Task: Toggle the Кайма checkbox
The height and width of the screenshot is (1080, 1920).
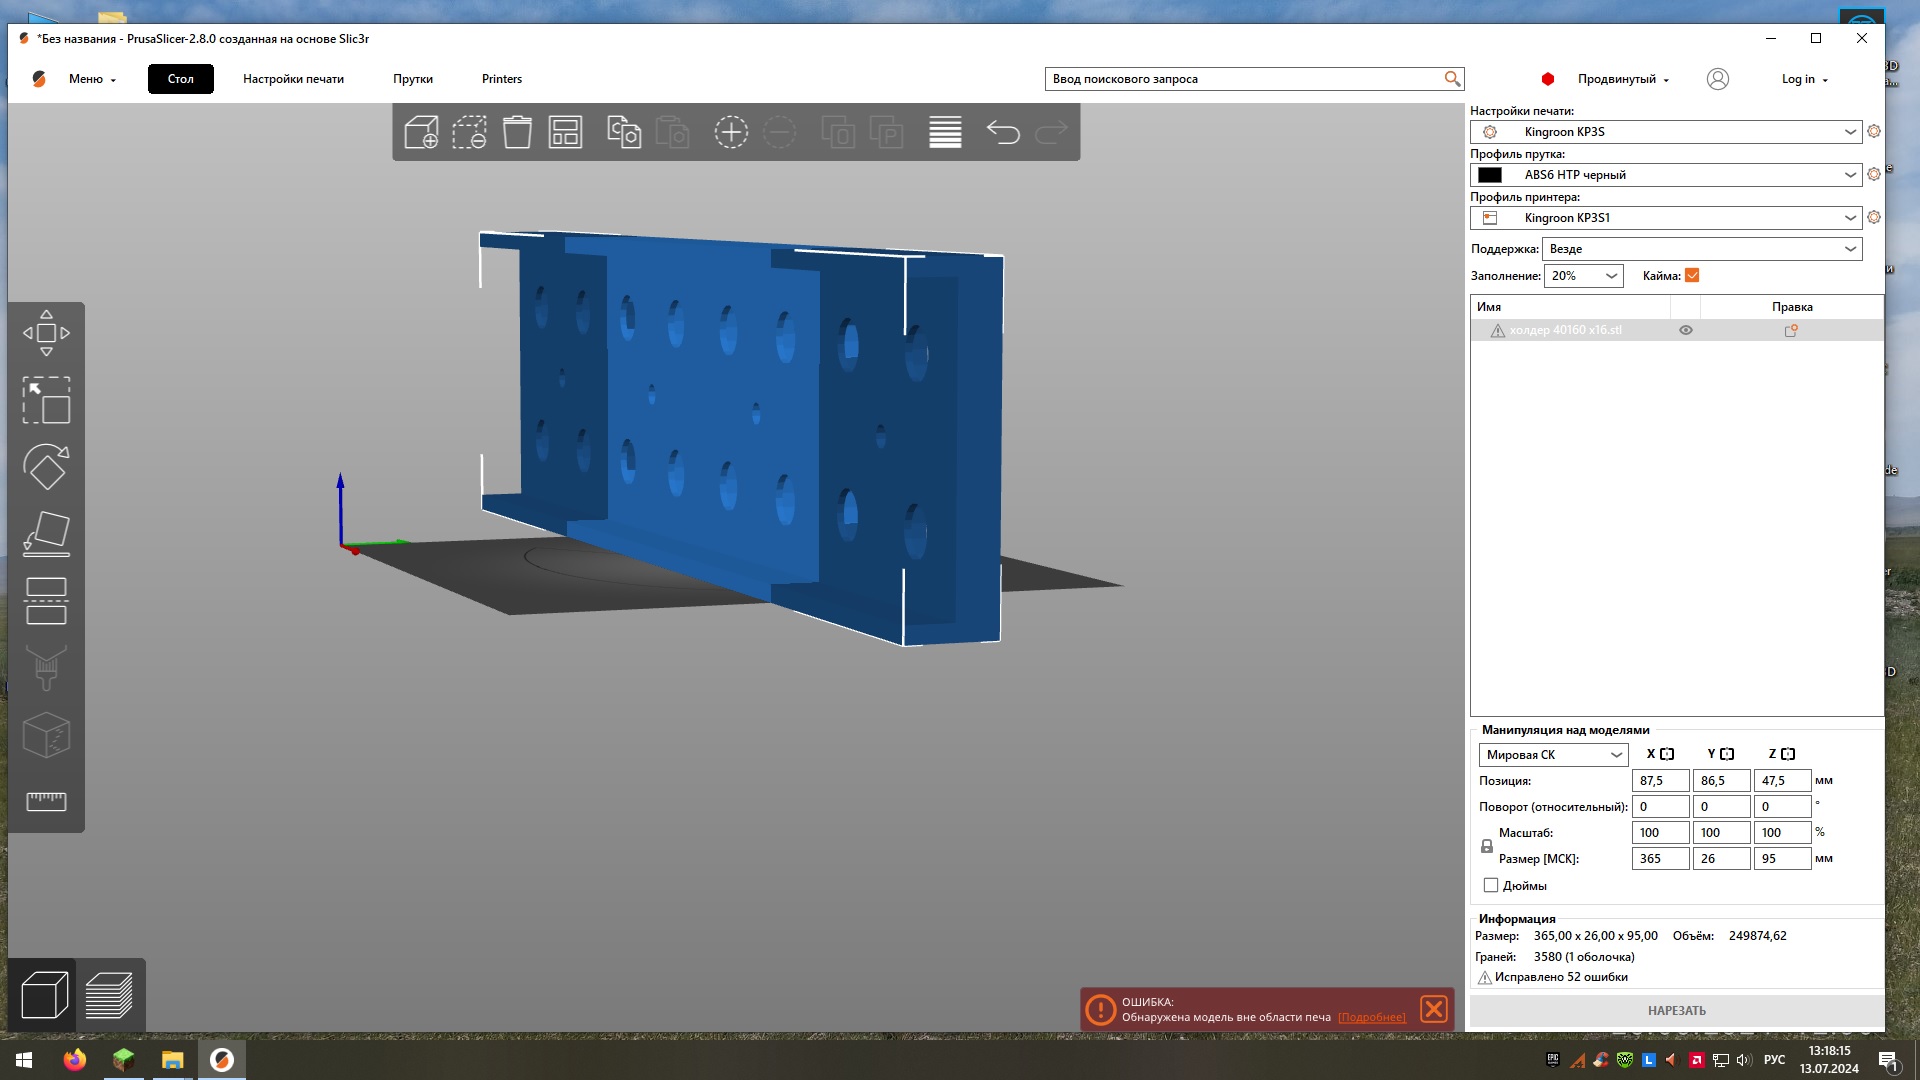Action: click(x=1692, y=276)
